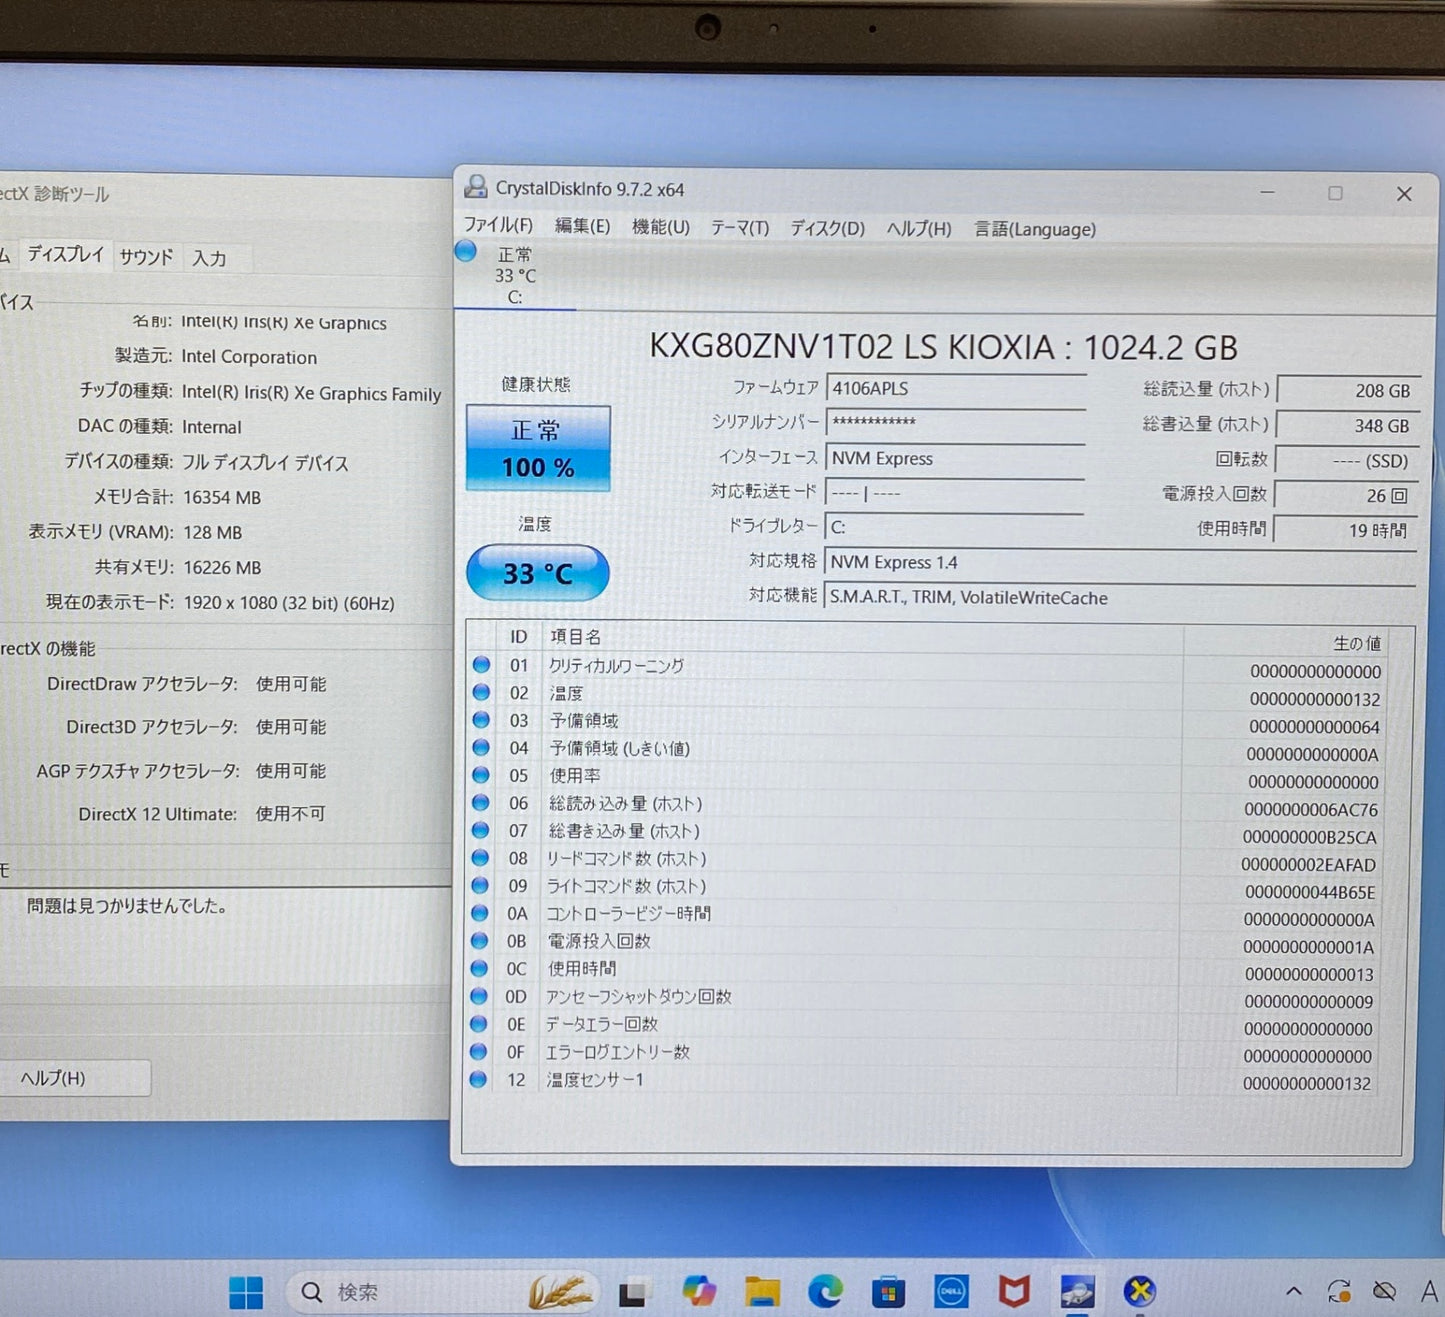This screenshot has height=1317, width=1445.
Task: Open the ディスク(D) menu
Action: pyautogui.click(x=827, y=228)
